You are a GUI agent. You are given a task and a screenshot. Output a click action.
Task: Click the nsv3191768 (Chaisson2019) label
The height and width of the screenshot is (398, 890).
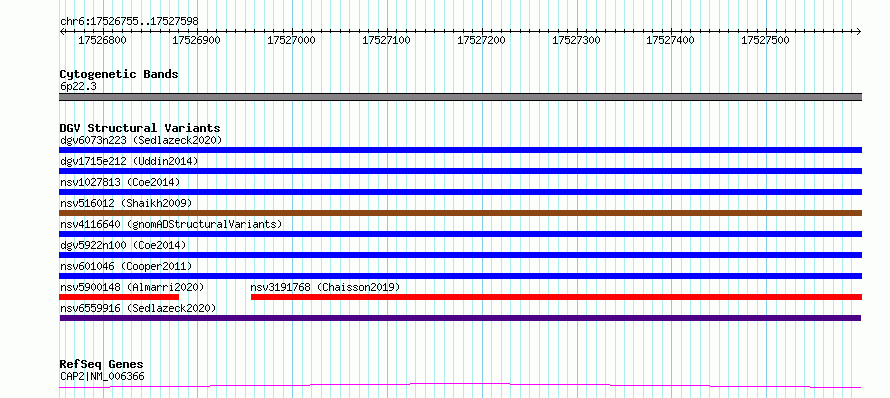[x=325, y=287]
